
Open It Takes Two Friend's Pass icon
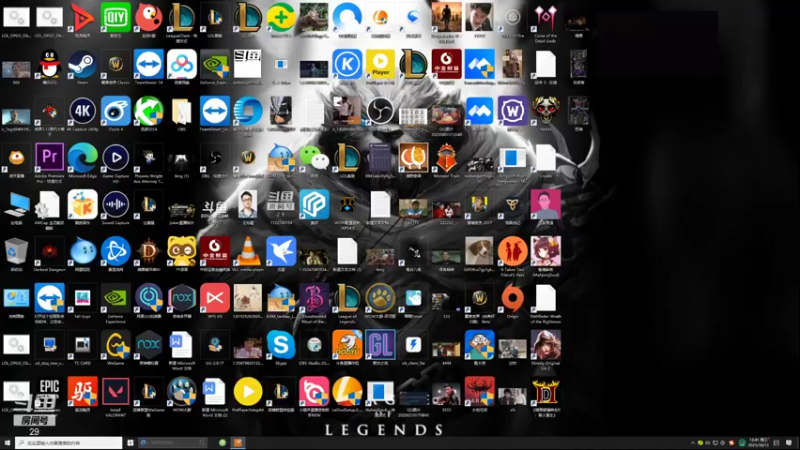[512, 251]
